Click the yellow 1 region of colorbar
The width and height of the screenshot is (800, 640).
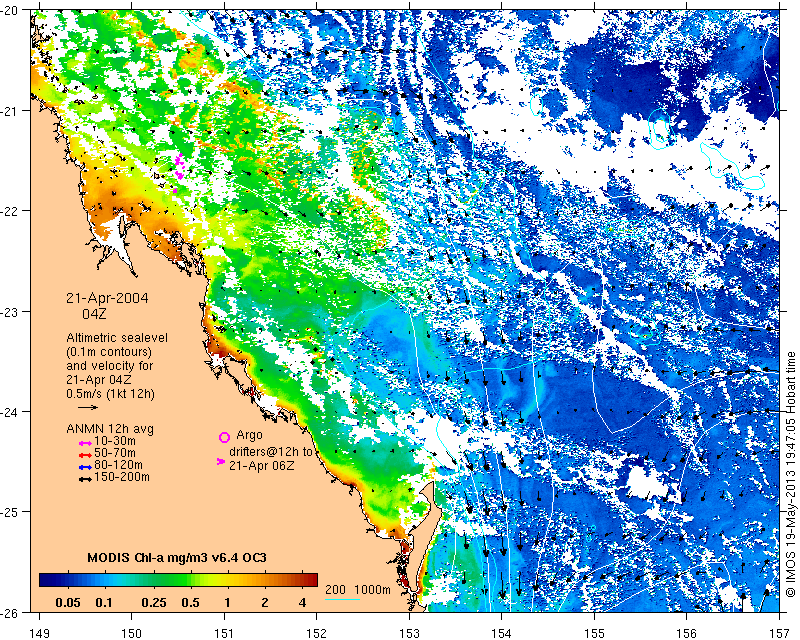tap(227, 580)
